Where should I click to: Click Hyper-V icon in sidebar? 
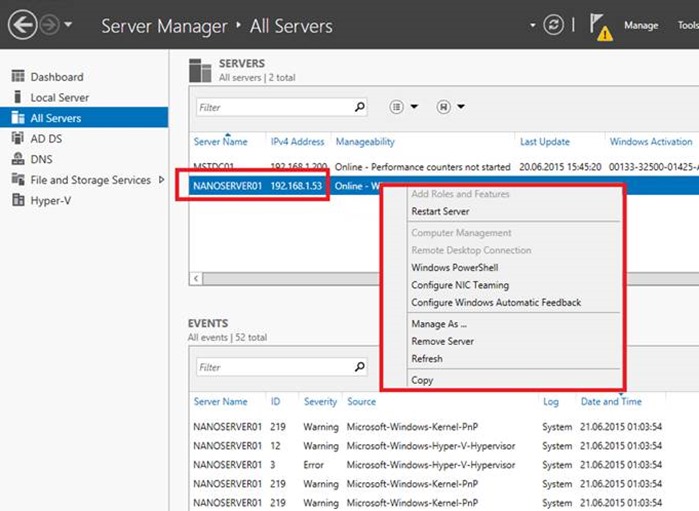pyautogui.click(x=18, y=200)
